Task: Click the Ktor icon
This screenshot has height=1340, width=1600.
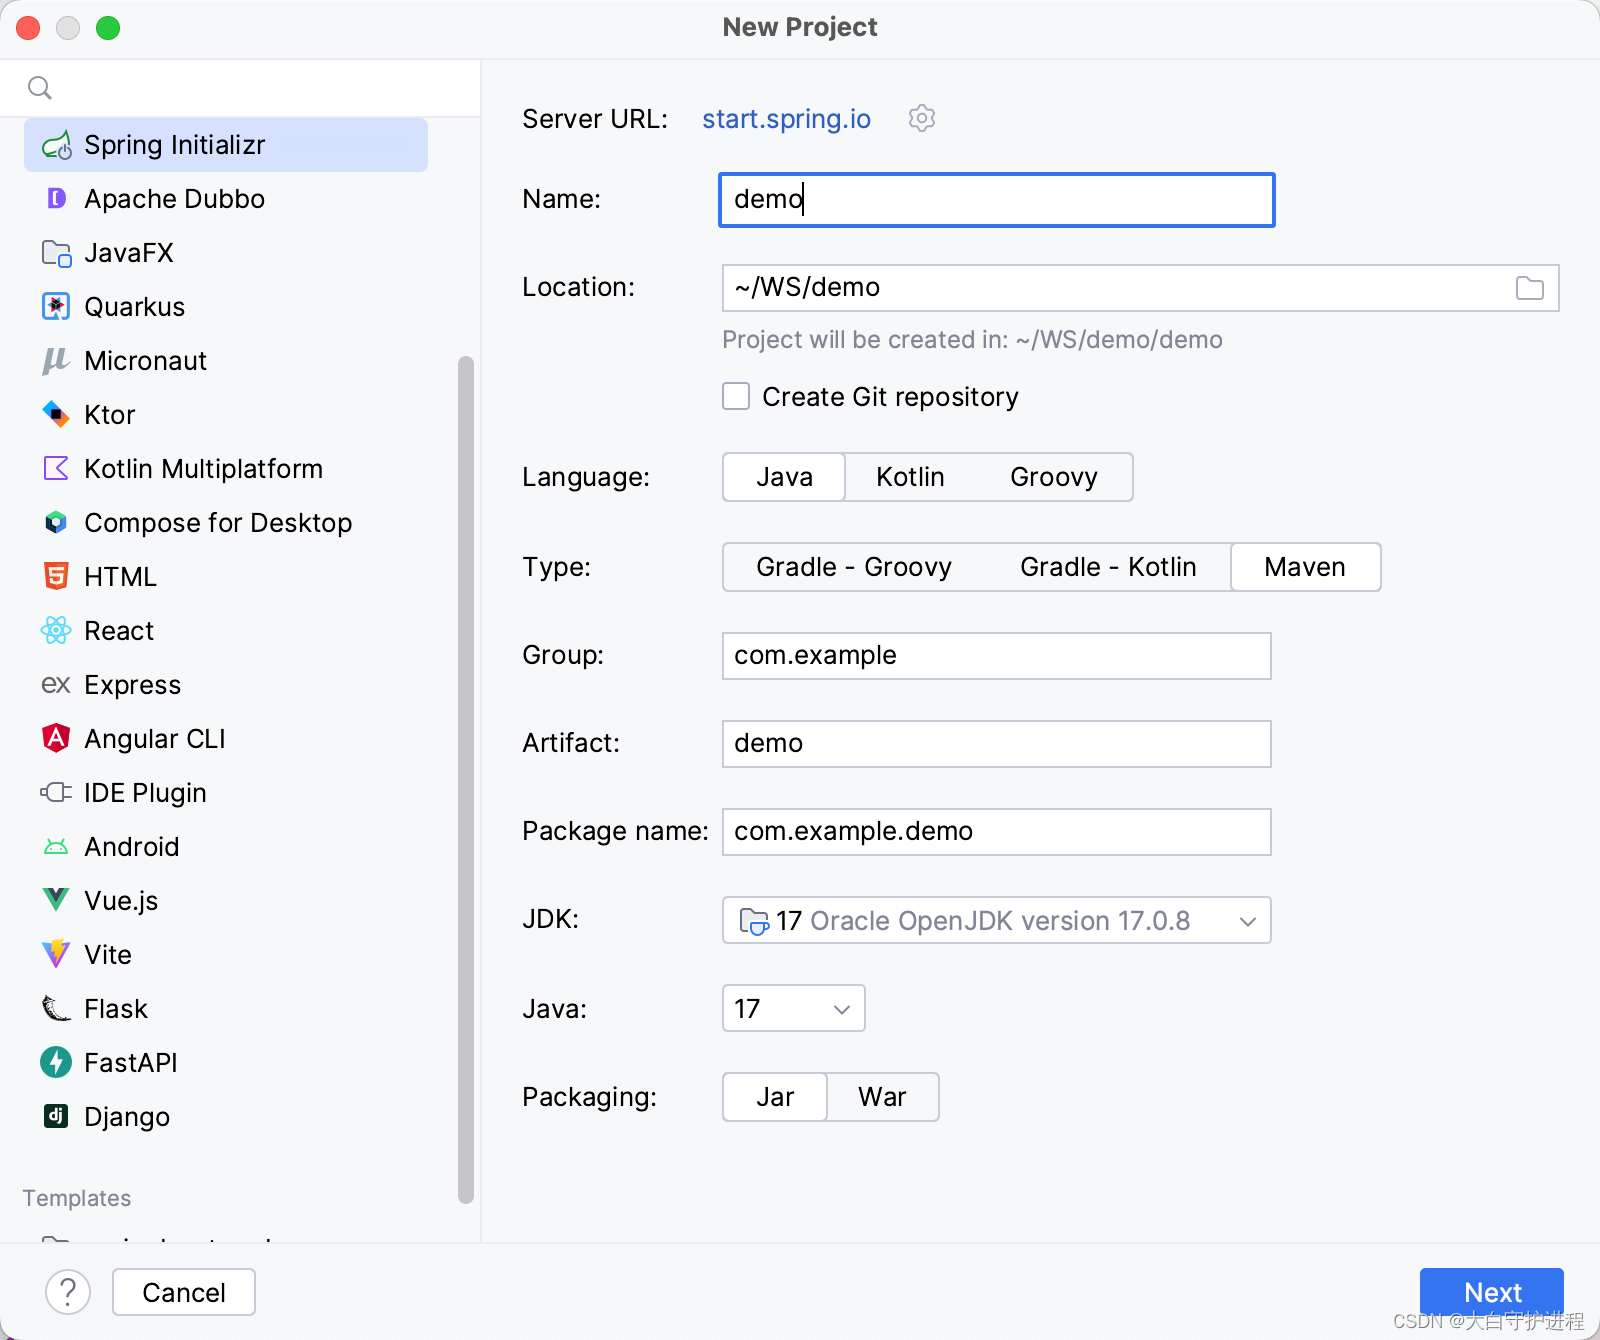Action: click(x=56, y=415)
